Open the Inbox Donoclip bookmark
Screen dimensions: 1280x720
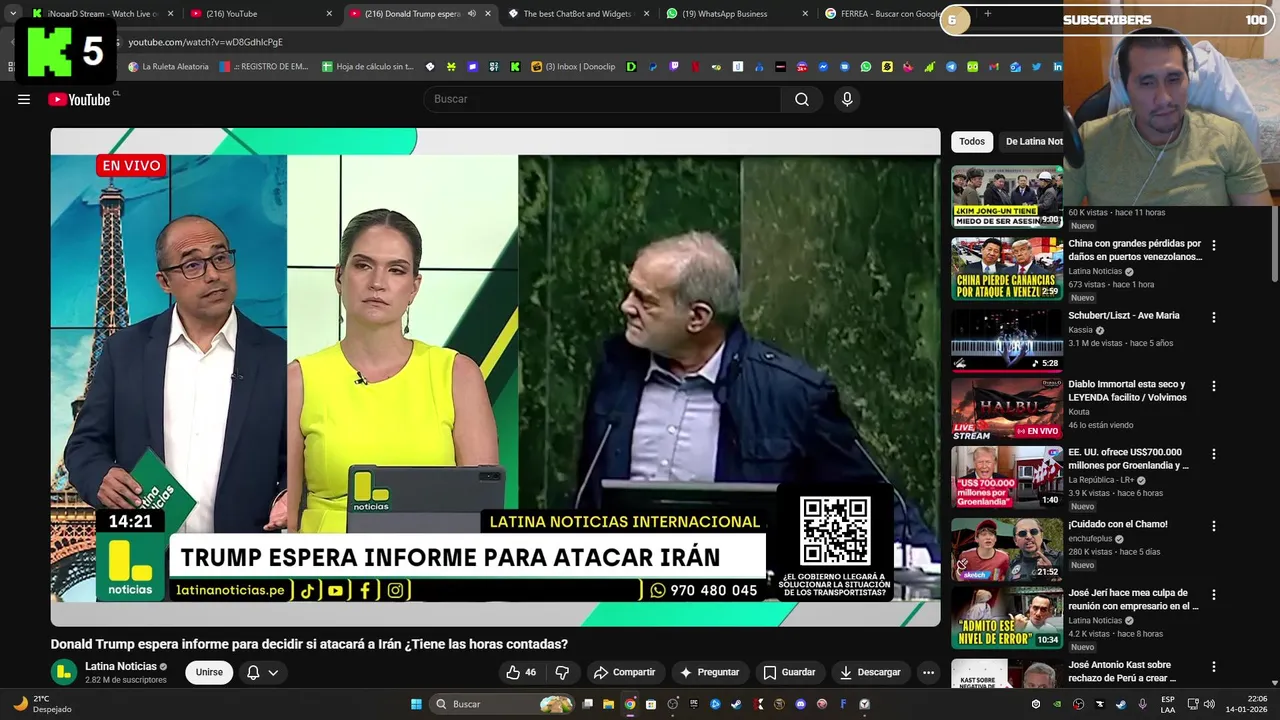click(x=573, y=67)
